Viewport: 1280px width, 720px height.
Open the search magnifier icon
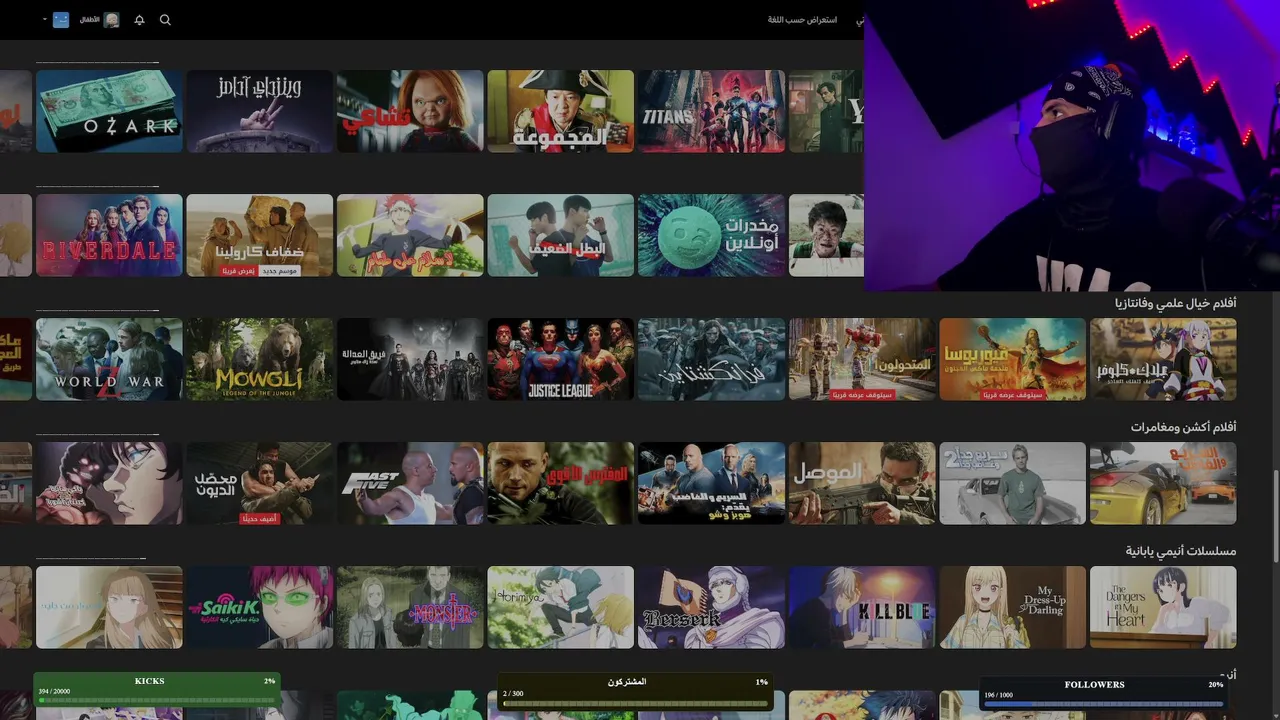pos(165,20)
